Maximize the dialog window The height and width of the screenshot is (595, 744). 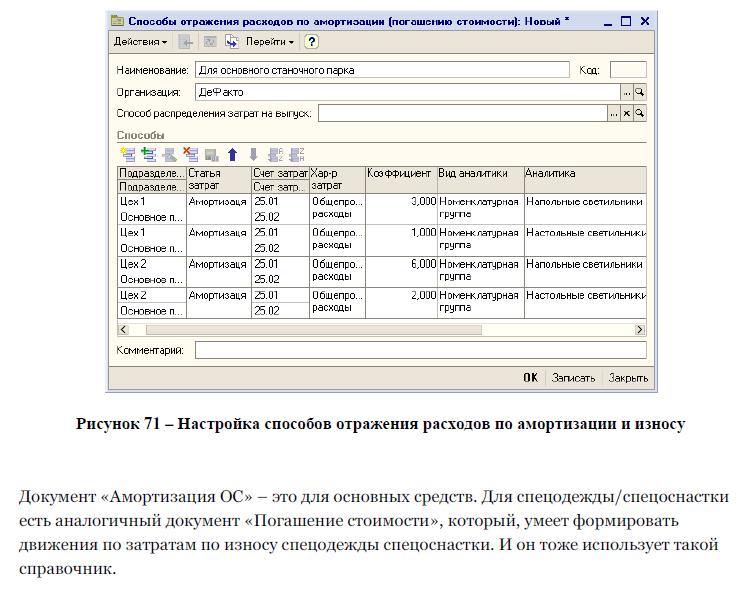pyautogui.click(x=626, y=21)
